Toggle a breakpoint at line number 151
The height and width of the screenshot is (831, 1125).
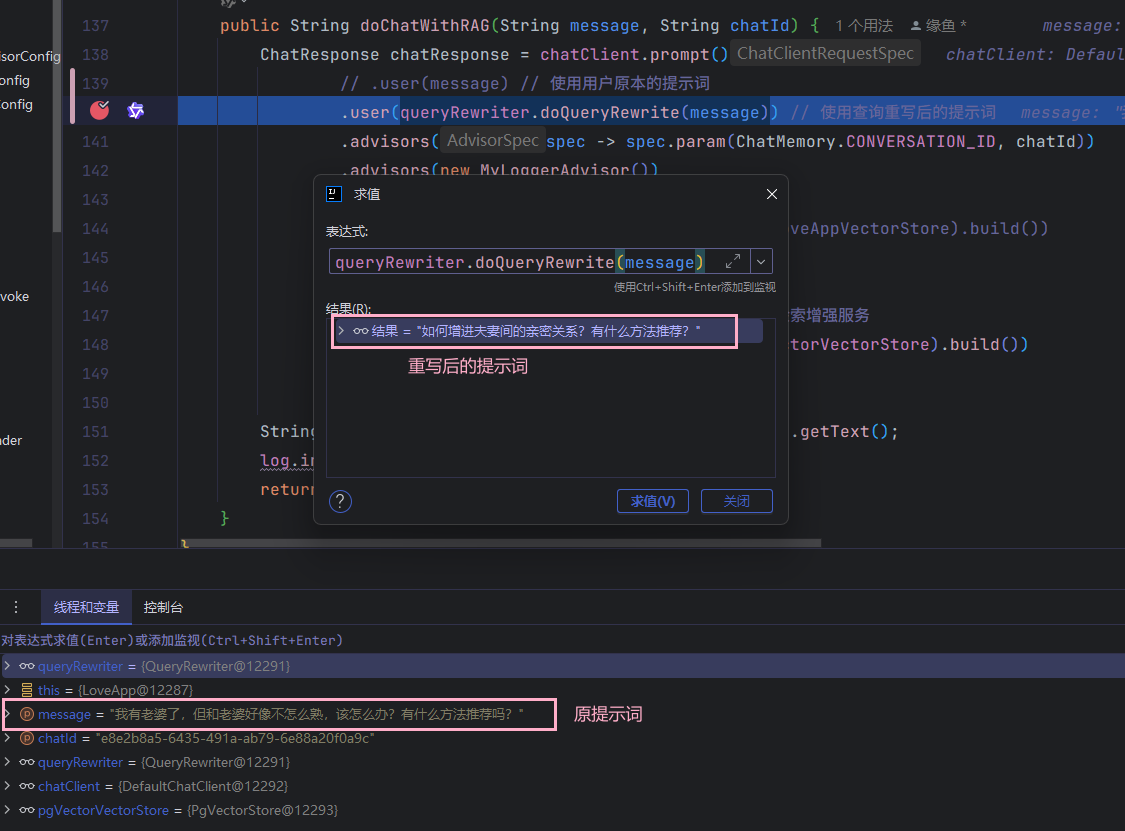[x=94, y=432]
